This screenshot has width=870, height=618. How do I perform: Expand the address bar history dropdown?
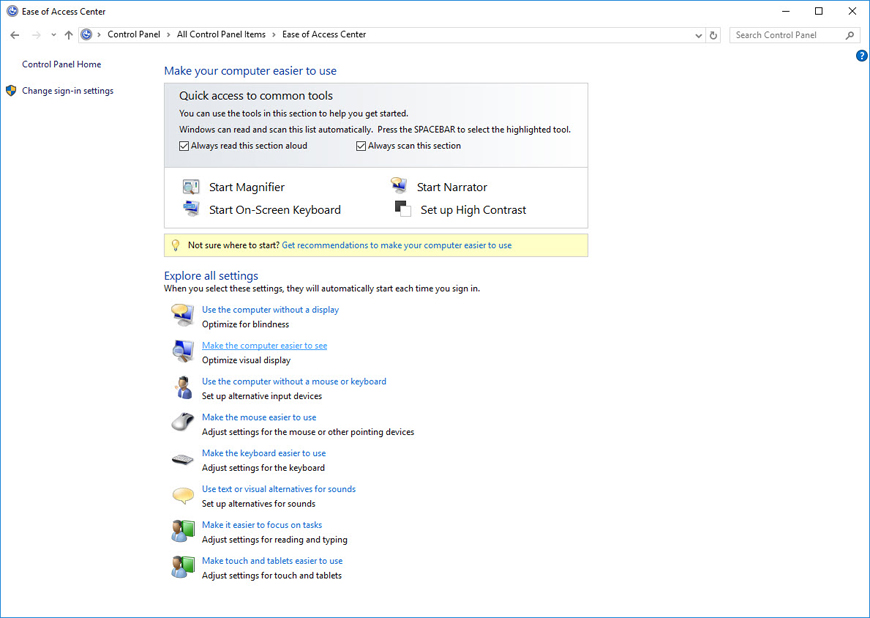698,35
